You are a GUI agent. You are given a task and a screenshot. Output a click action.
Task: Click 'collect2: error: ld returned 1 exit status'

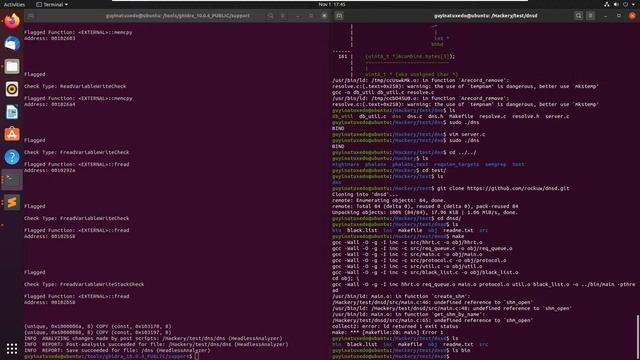pyautogui.click(x=395, y=327)
